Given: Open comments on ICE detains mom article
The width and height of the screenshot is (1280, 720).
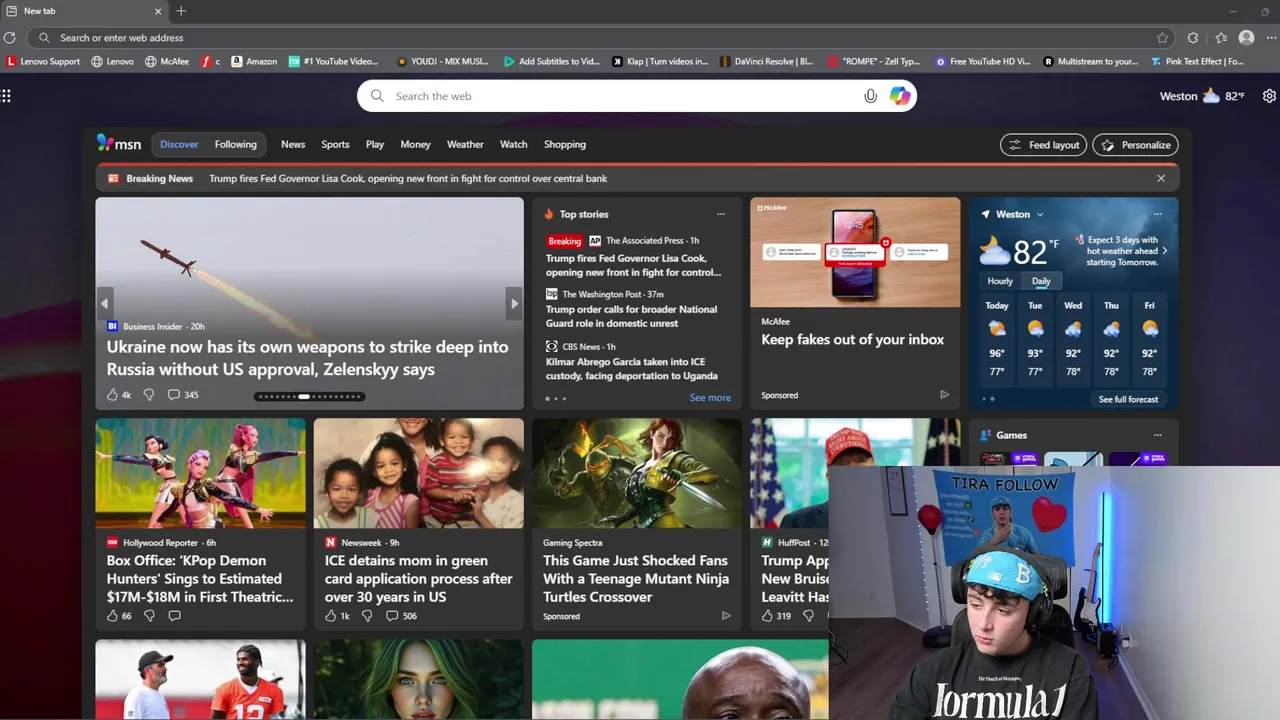Looking at the screenshot, I should coord(401,616).
